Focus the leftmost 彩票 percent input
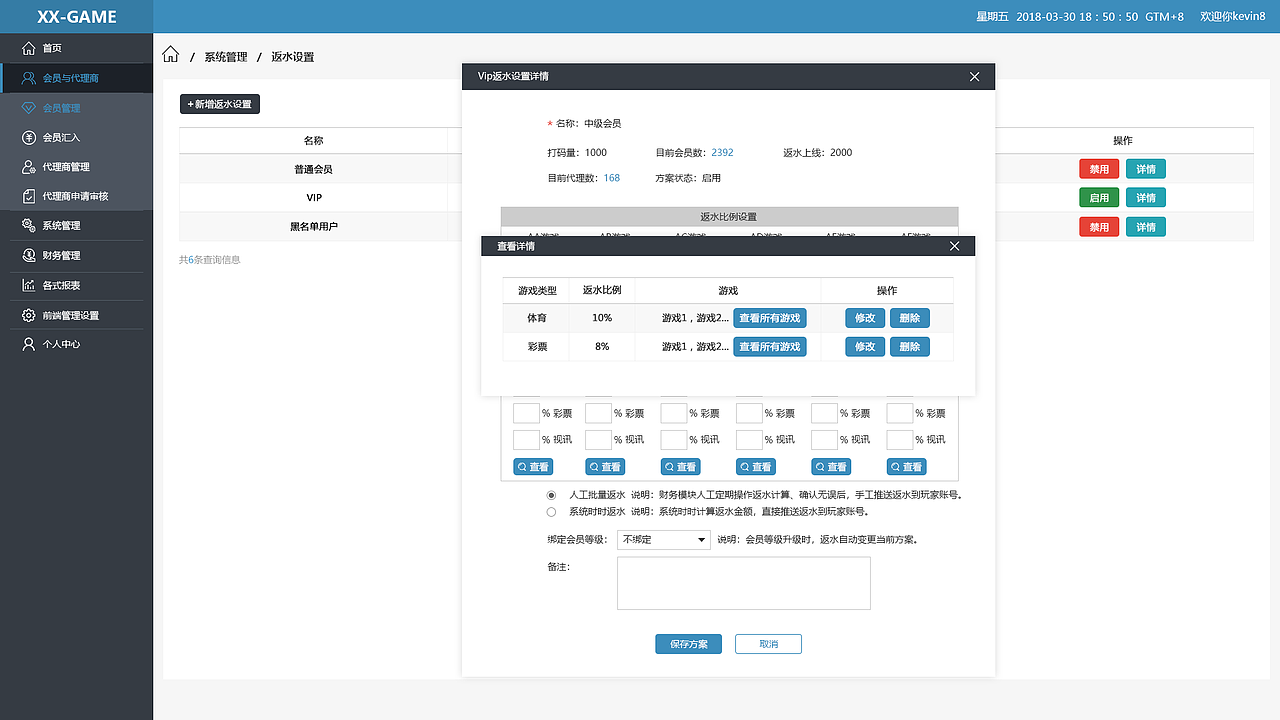Viewport: 1280px width, 720px height. [x=526, y=413]
